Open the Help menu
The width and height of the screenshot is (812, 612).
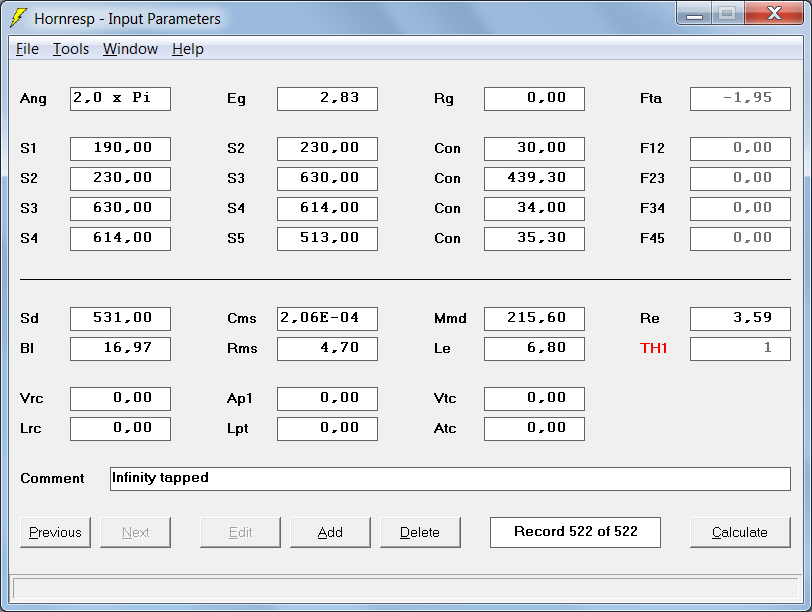click(187, 49)
